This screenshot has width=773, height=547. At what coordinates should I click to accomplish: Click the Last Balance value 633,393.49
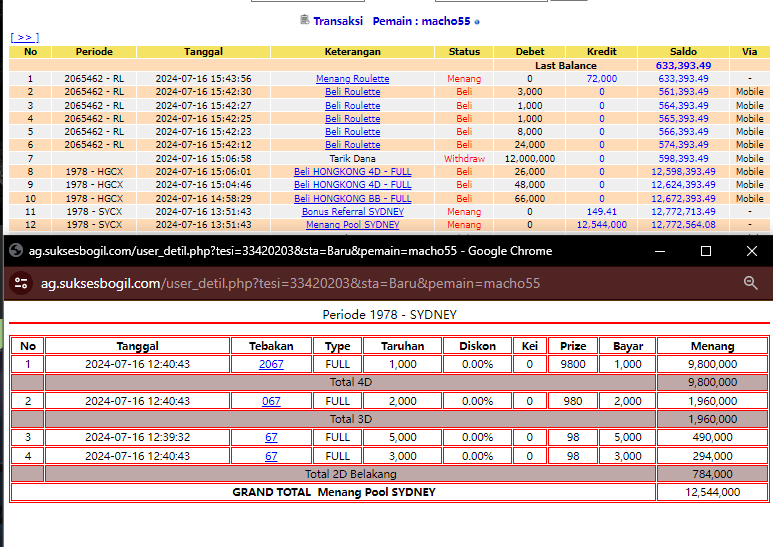click(683, 66)
